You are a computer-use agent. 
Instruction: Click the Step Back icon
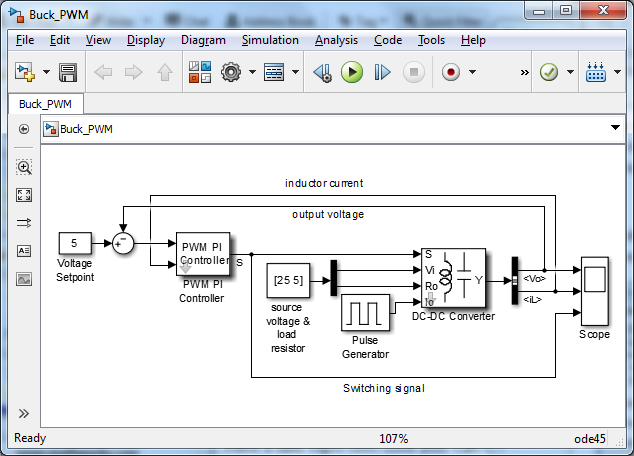pos(321,72)
